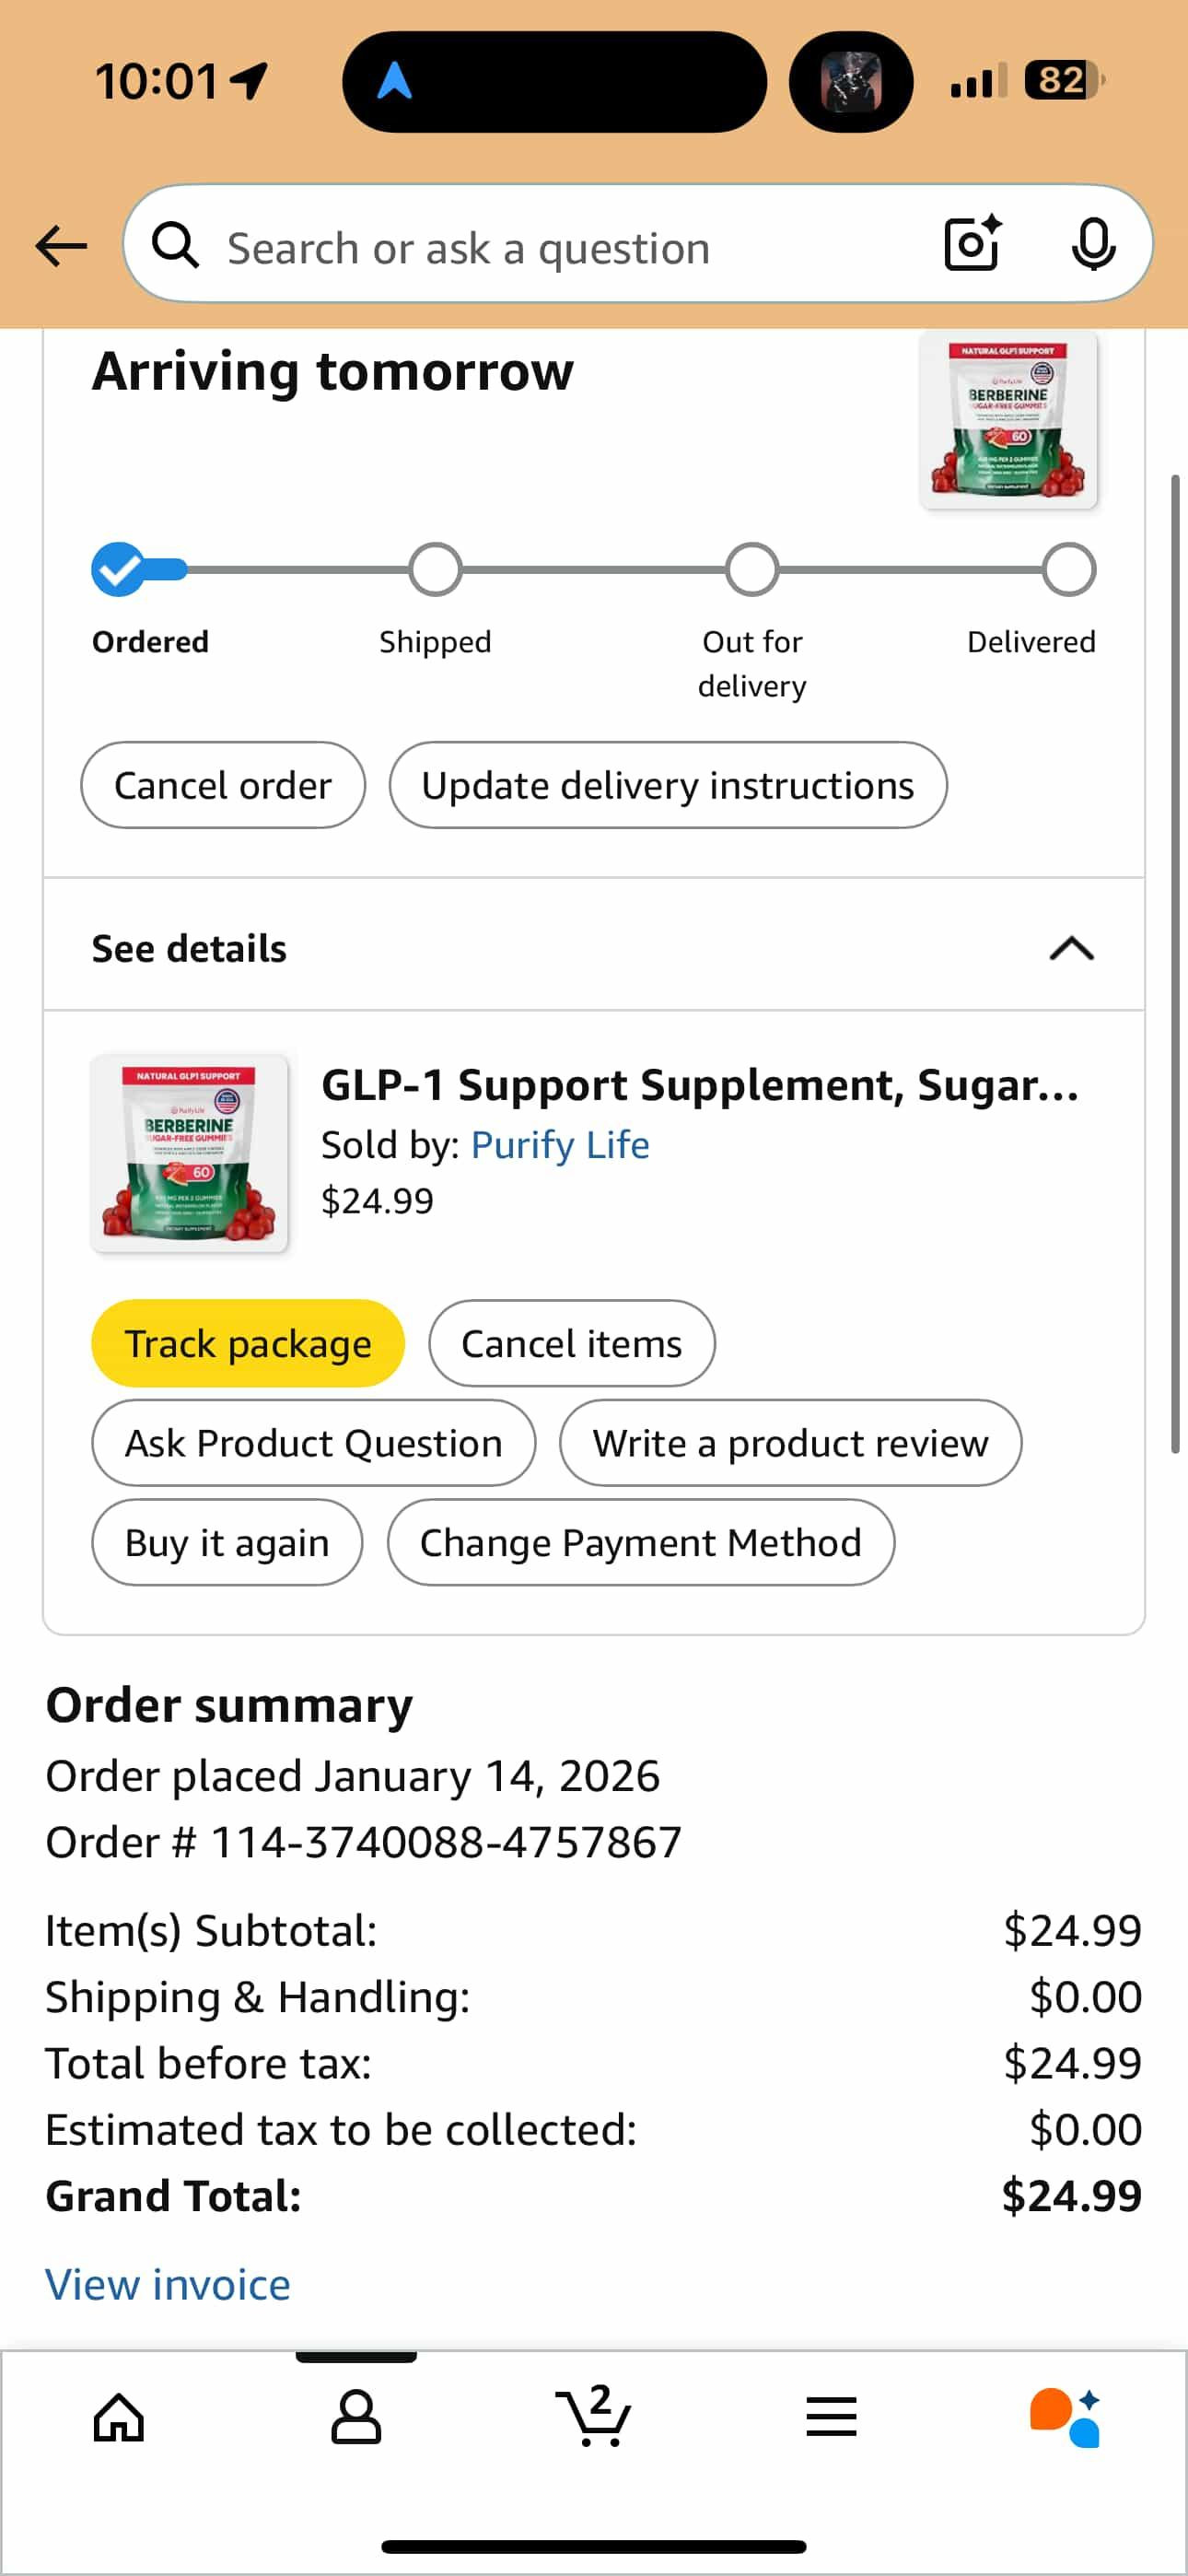Image resolution: width=1188 pixels, height=2576 pixels.
Task: Open the Rufus AI assistant icon
Action: [x=1066, y=2418]
